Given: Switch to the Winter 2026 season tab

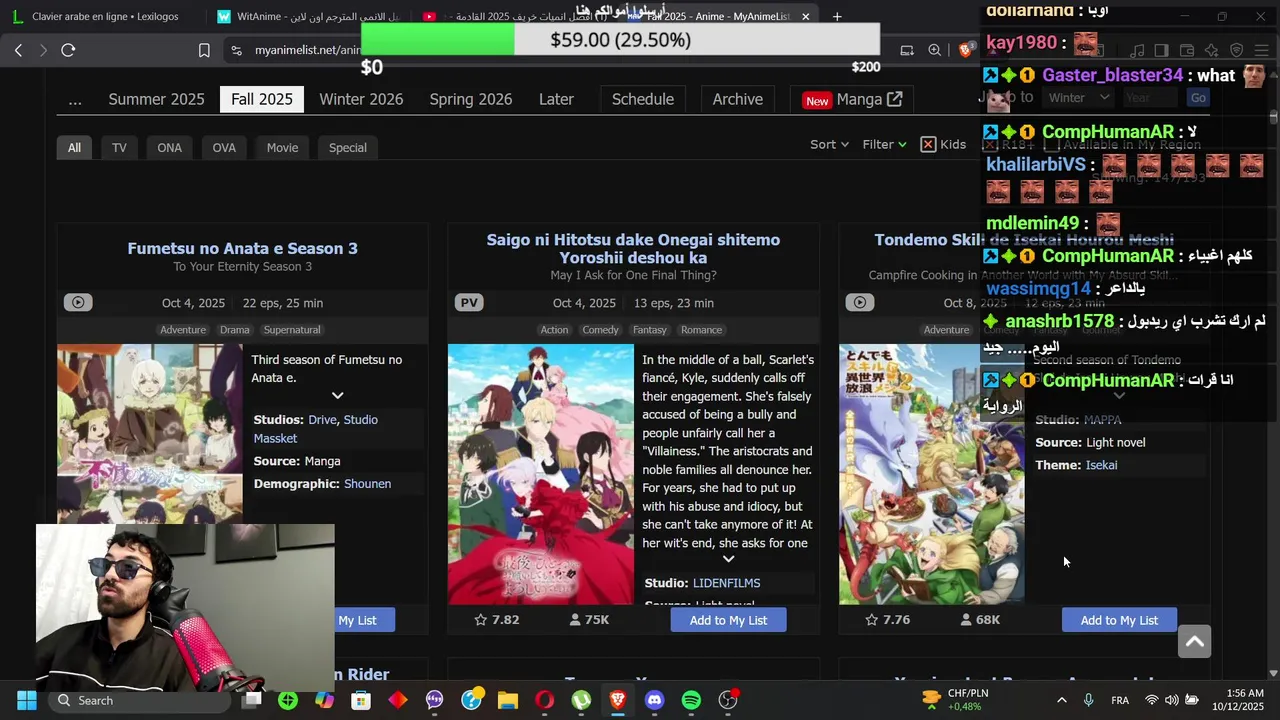Looking at the screenshot, I should (x=361, y=99).
